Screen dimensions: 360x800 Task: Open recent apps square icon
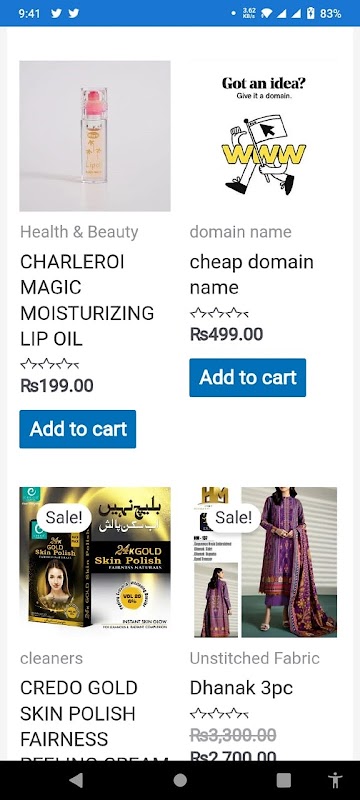pyautogui.click(x=284, y=780)
